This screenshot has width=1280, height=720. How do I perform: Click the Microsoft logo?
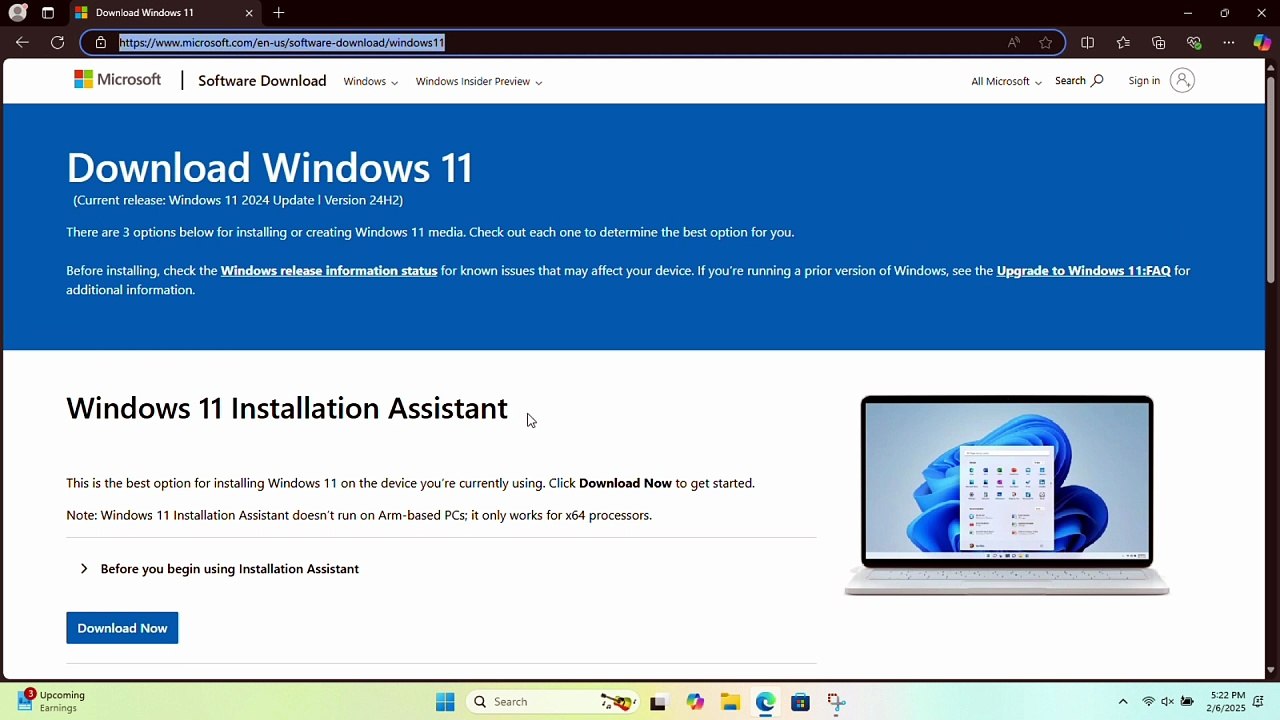(x=117, y=80)
